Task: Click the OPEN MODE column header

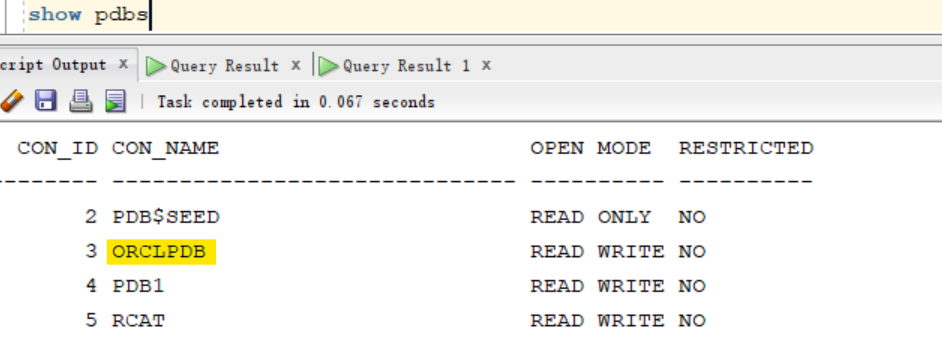Action: 591,148
